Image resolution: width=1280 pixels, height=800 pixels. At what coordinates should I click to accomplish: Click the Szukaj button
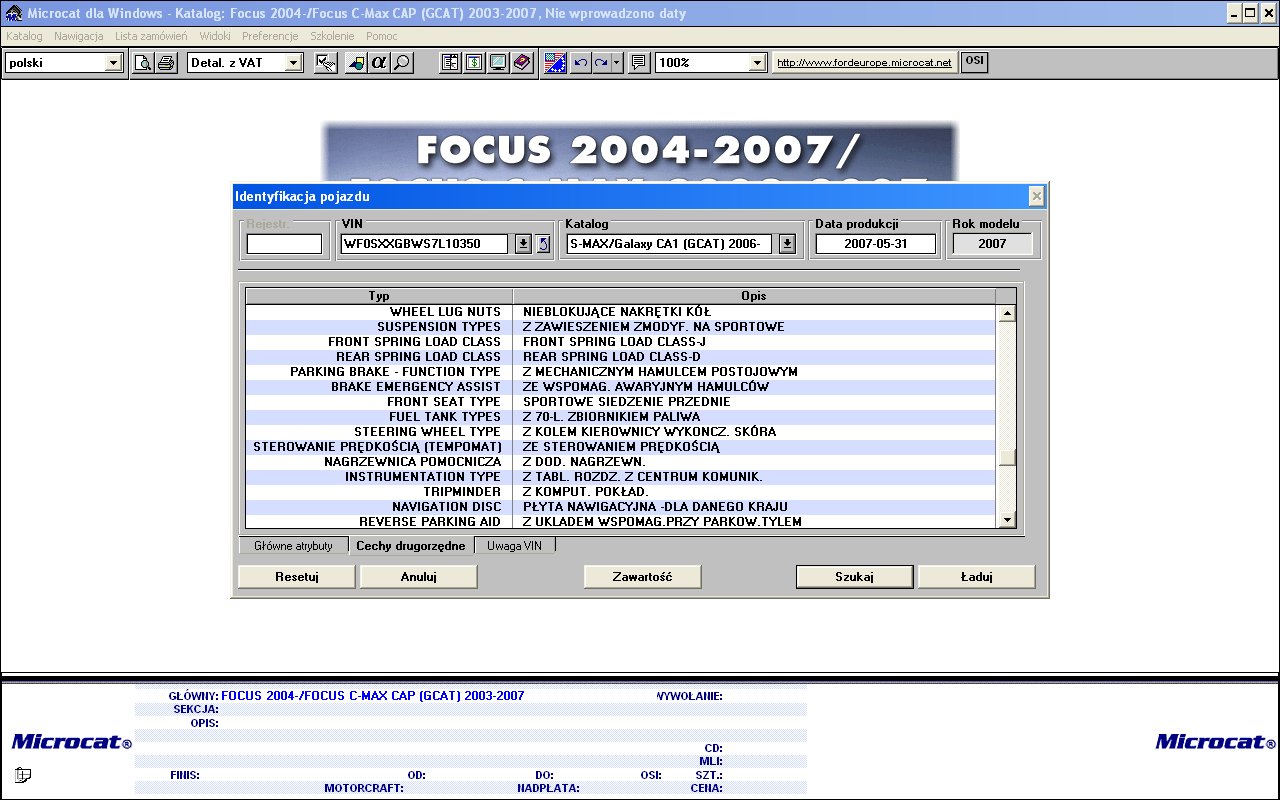[x=854, y=577]
